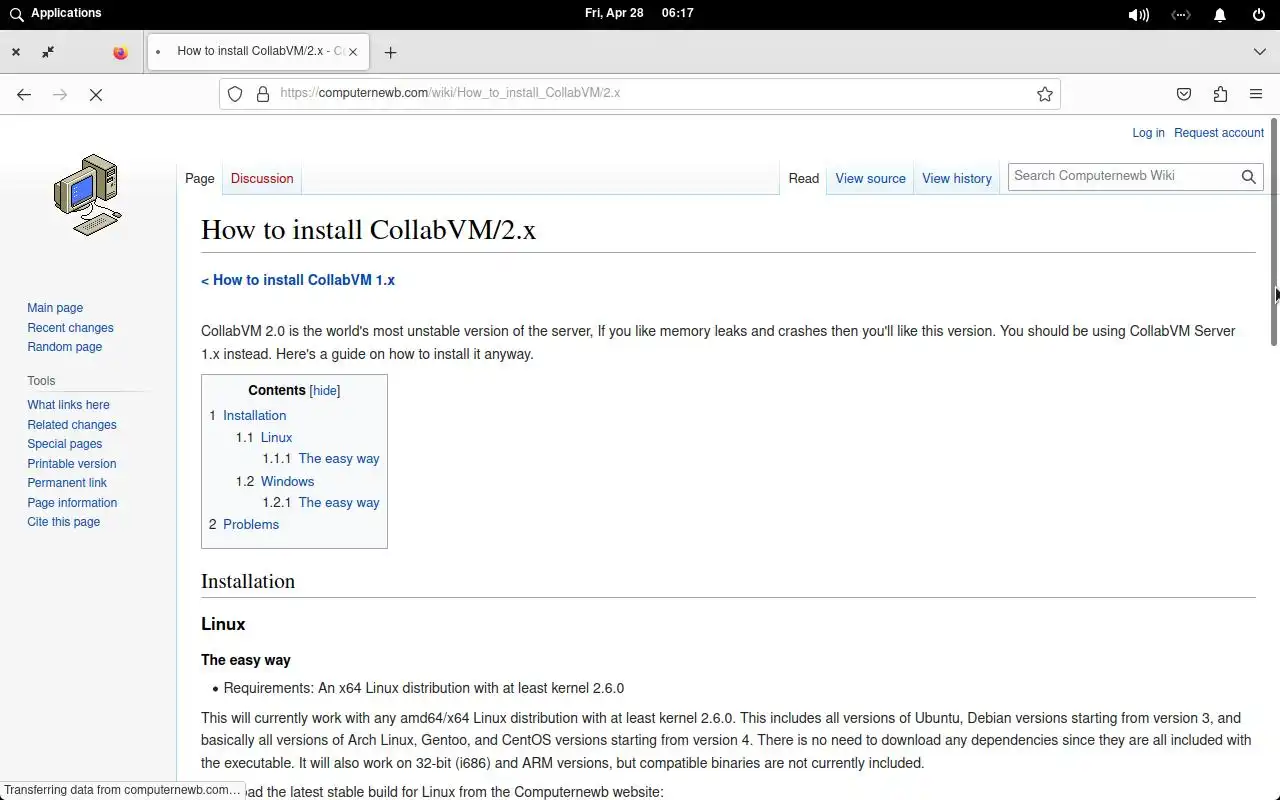Image resolution: width=1280 pixels, height=800 pixels.
Task: Click the Log in link
Action: [x=1148, y=133]
